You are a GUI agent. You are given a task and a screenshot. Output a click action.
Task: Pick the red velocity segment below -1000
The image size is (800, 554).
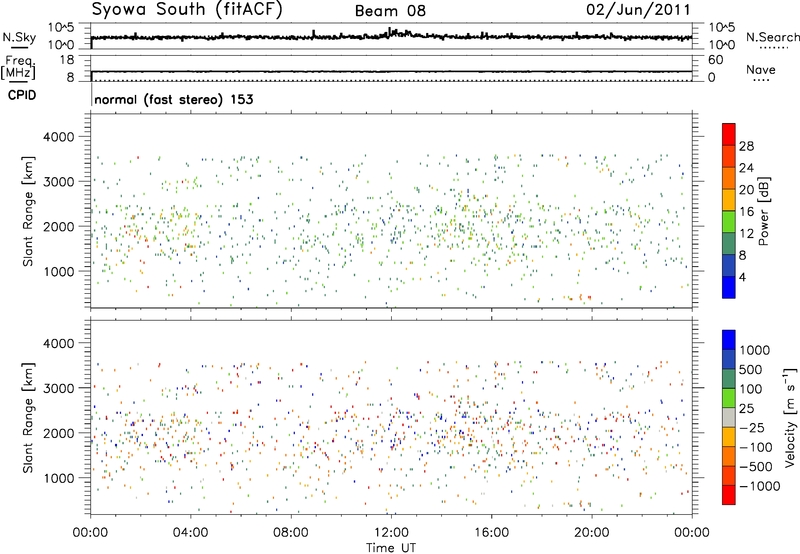click(729, 495)
